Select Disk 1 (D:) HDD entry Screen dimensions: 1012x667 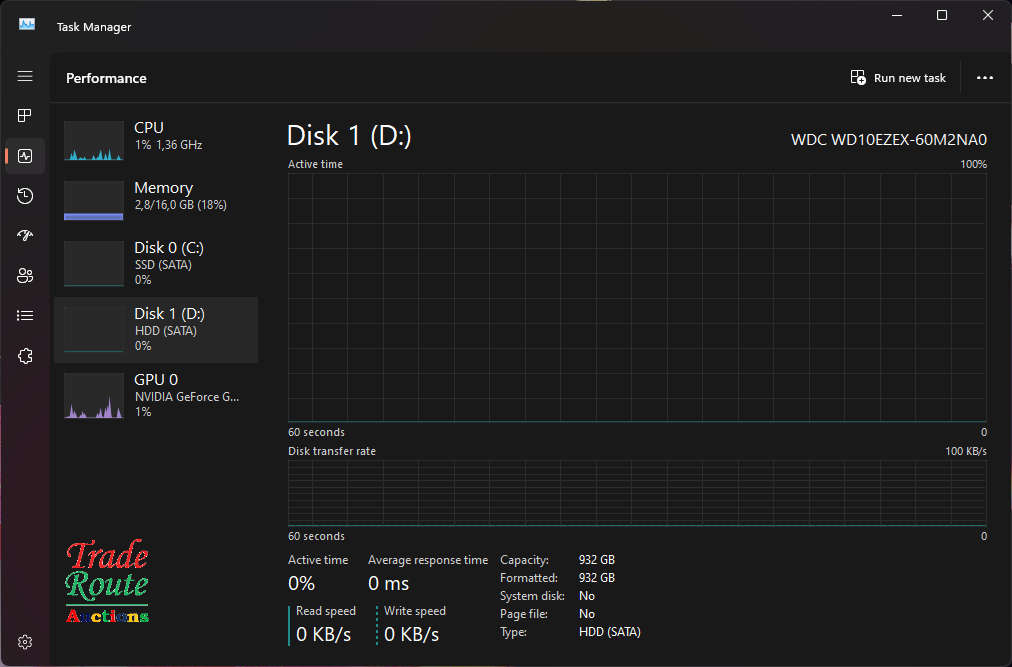point(156,329)
